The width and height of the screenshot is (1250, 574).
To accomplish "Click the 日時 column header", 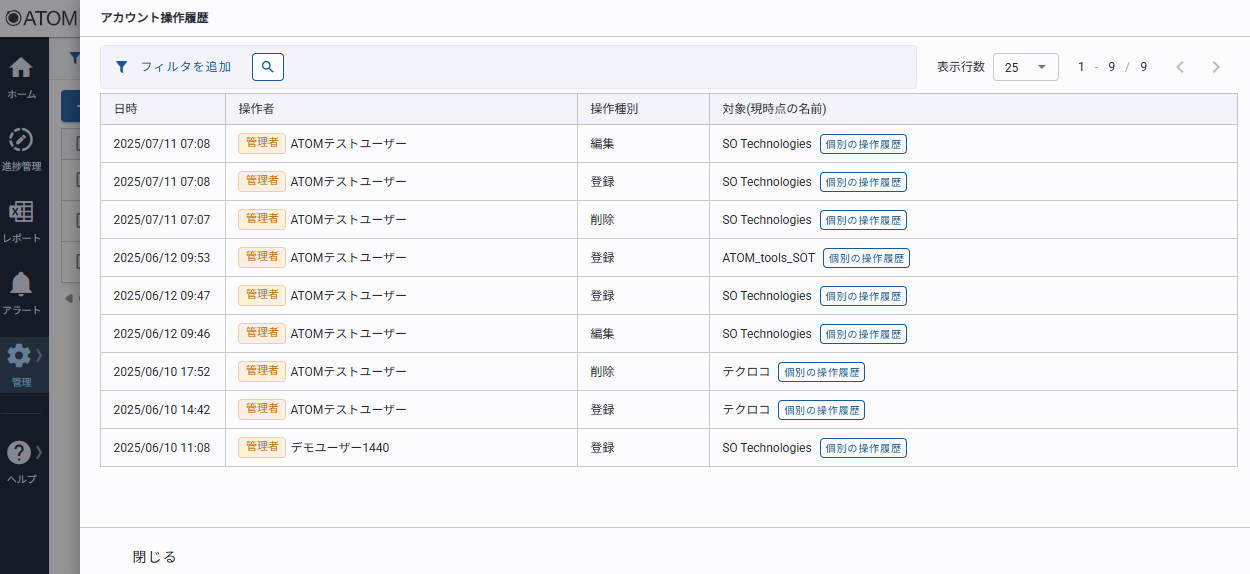I will click(x=126, y=109).
